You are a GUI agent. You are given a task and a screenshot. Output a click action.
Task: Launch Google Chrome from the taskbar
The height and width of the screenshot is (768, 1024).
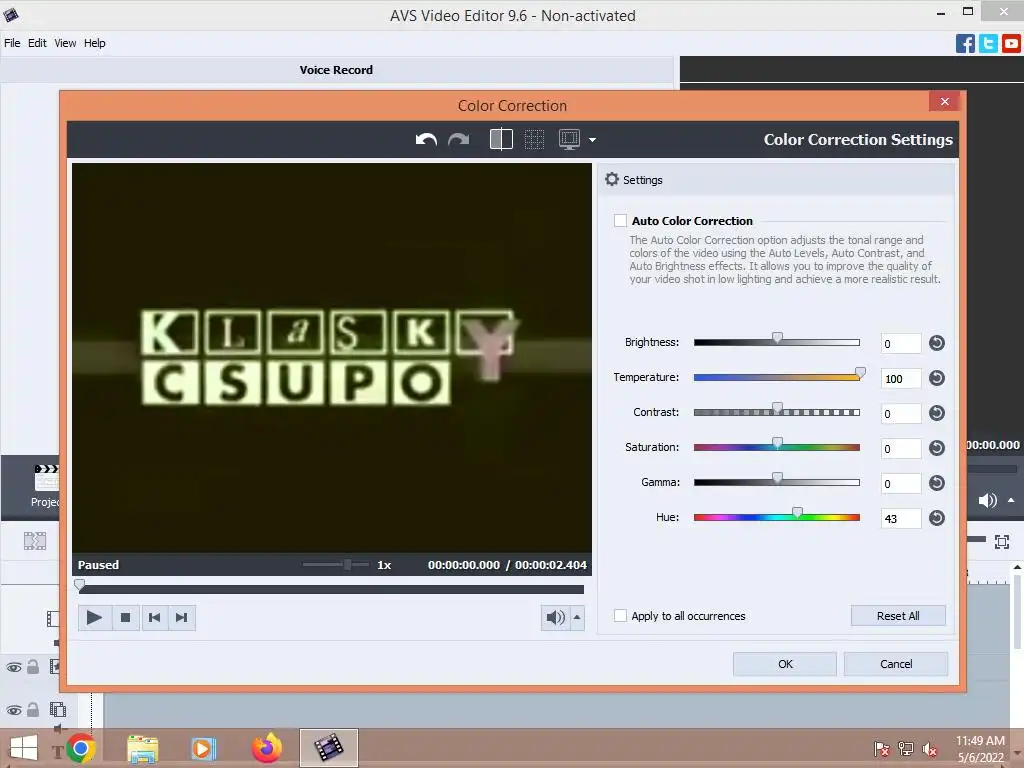coord(80,748)
